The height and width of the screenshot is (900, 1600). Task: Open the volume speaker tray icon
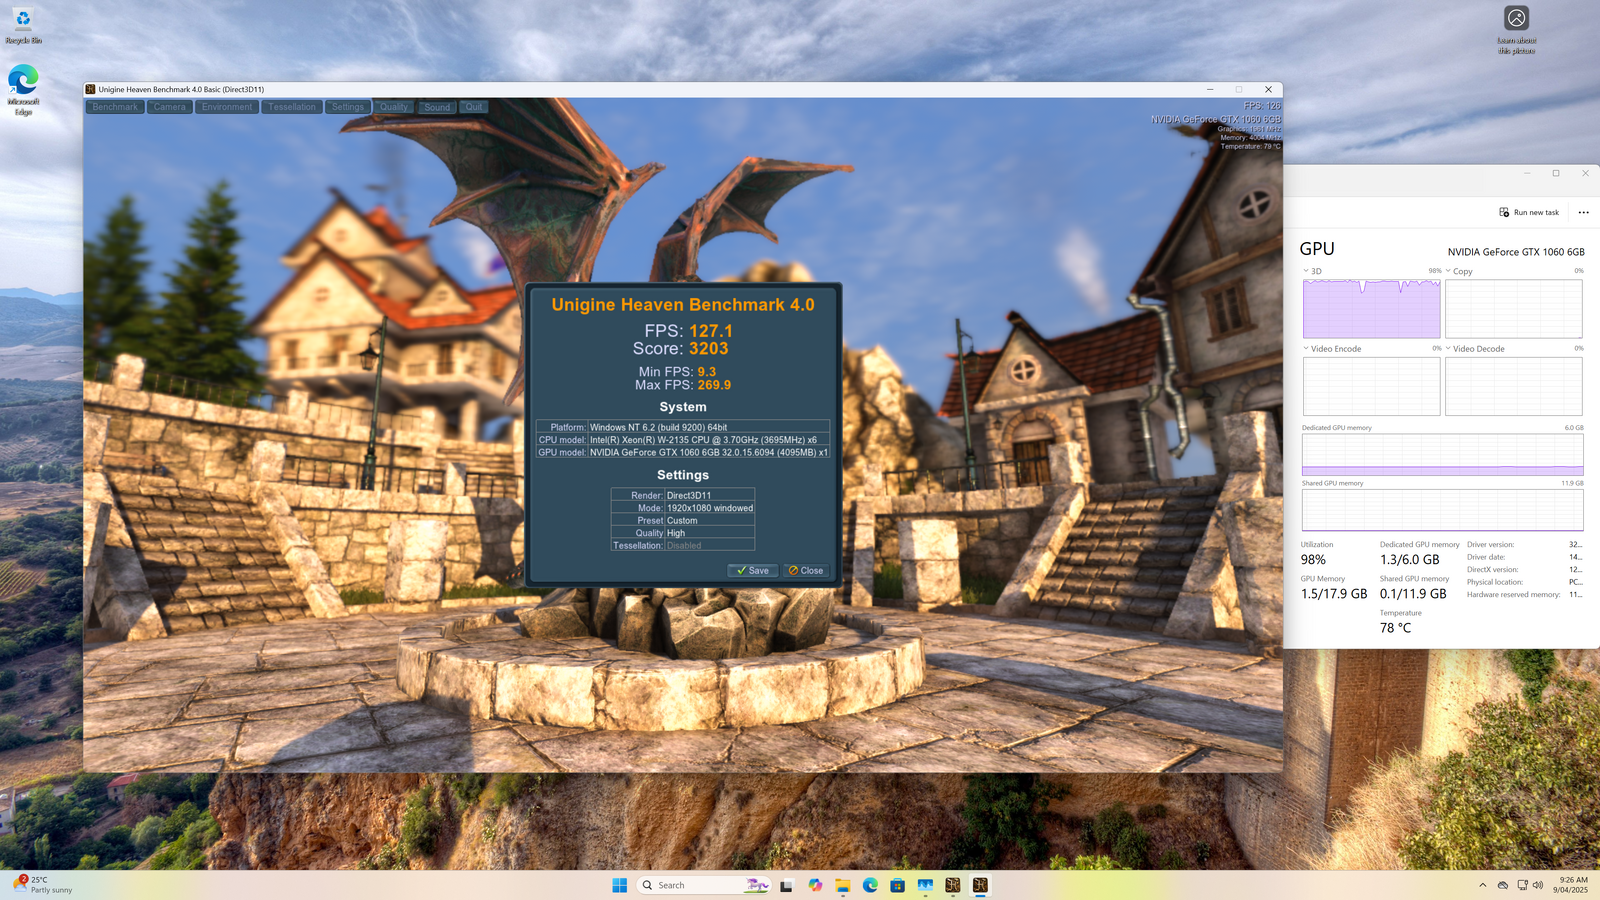point(1538,885)
